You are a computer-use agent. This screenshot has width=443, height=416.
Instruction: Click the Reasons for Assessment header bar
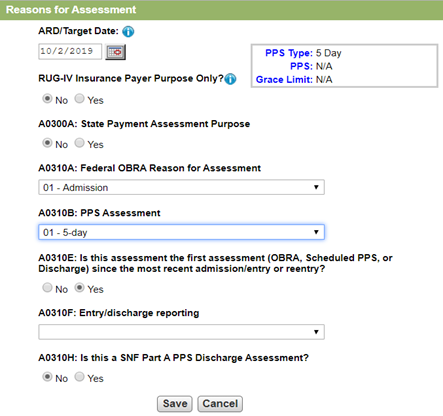[x=221, y=10]
